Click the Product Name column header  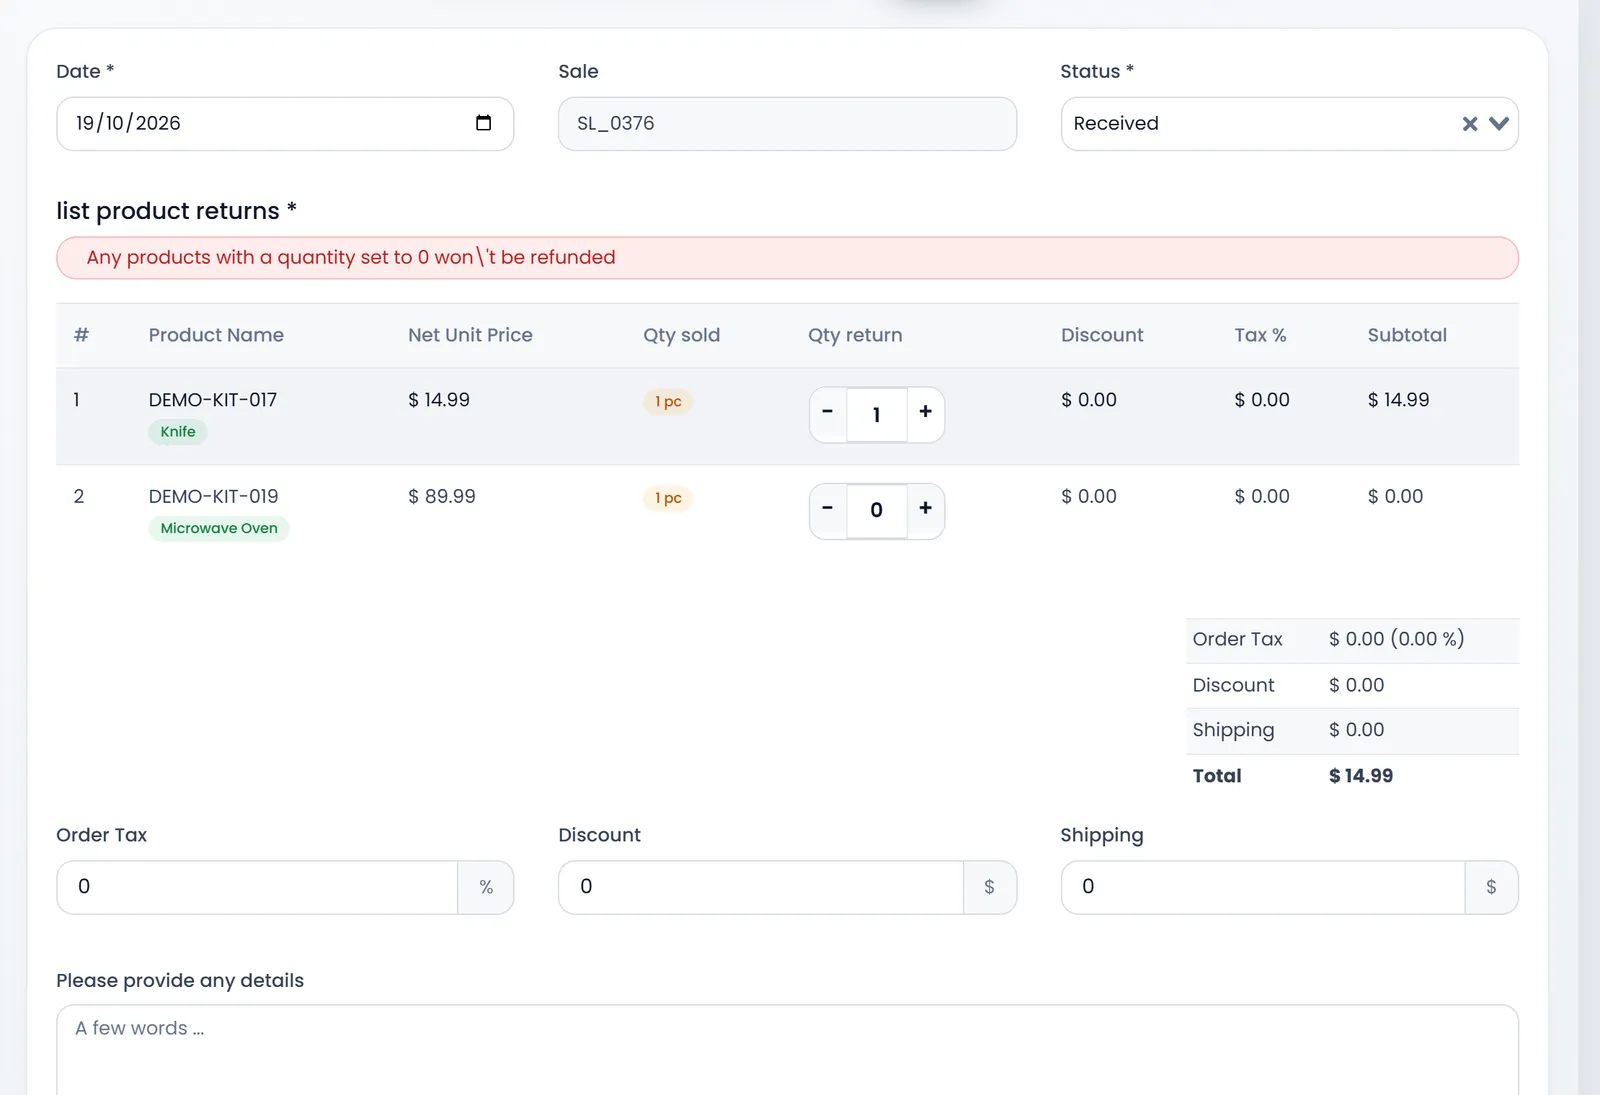pyautogui.click(x=216, y=336)
